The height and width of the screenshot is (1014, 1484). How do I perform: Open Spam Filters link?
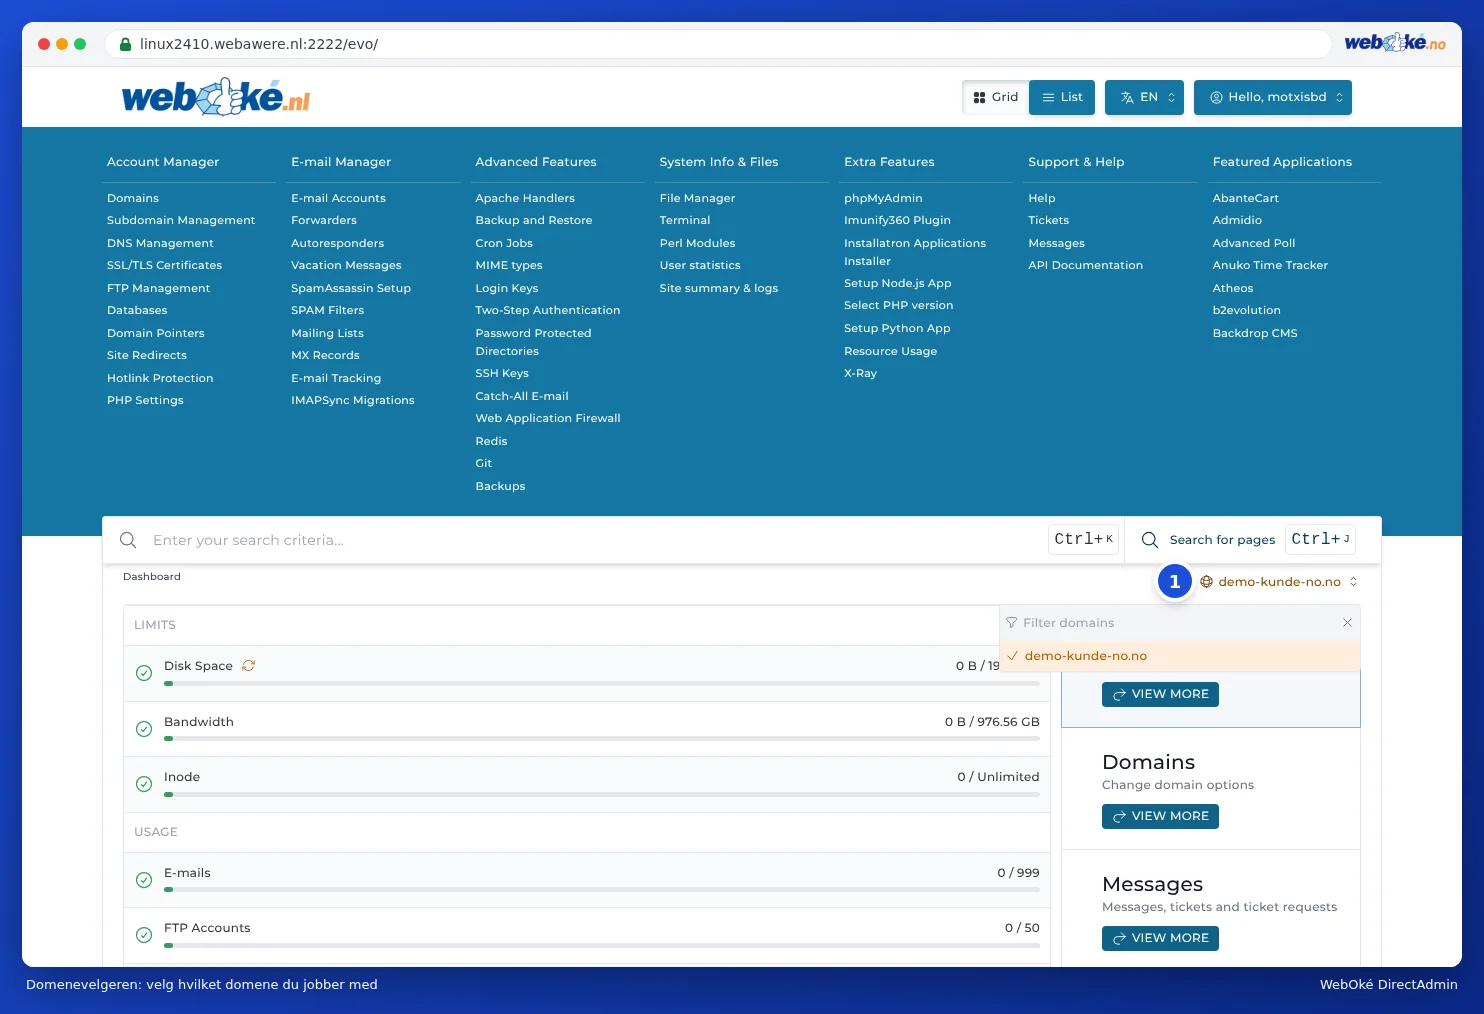point(327,310)
